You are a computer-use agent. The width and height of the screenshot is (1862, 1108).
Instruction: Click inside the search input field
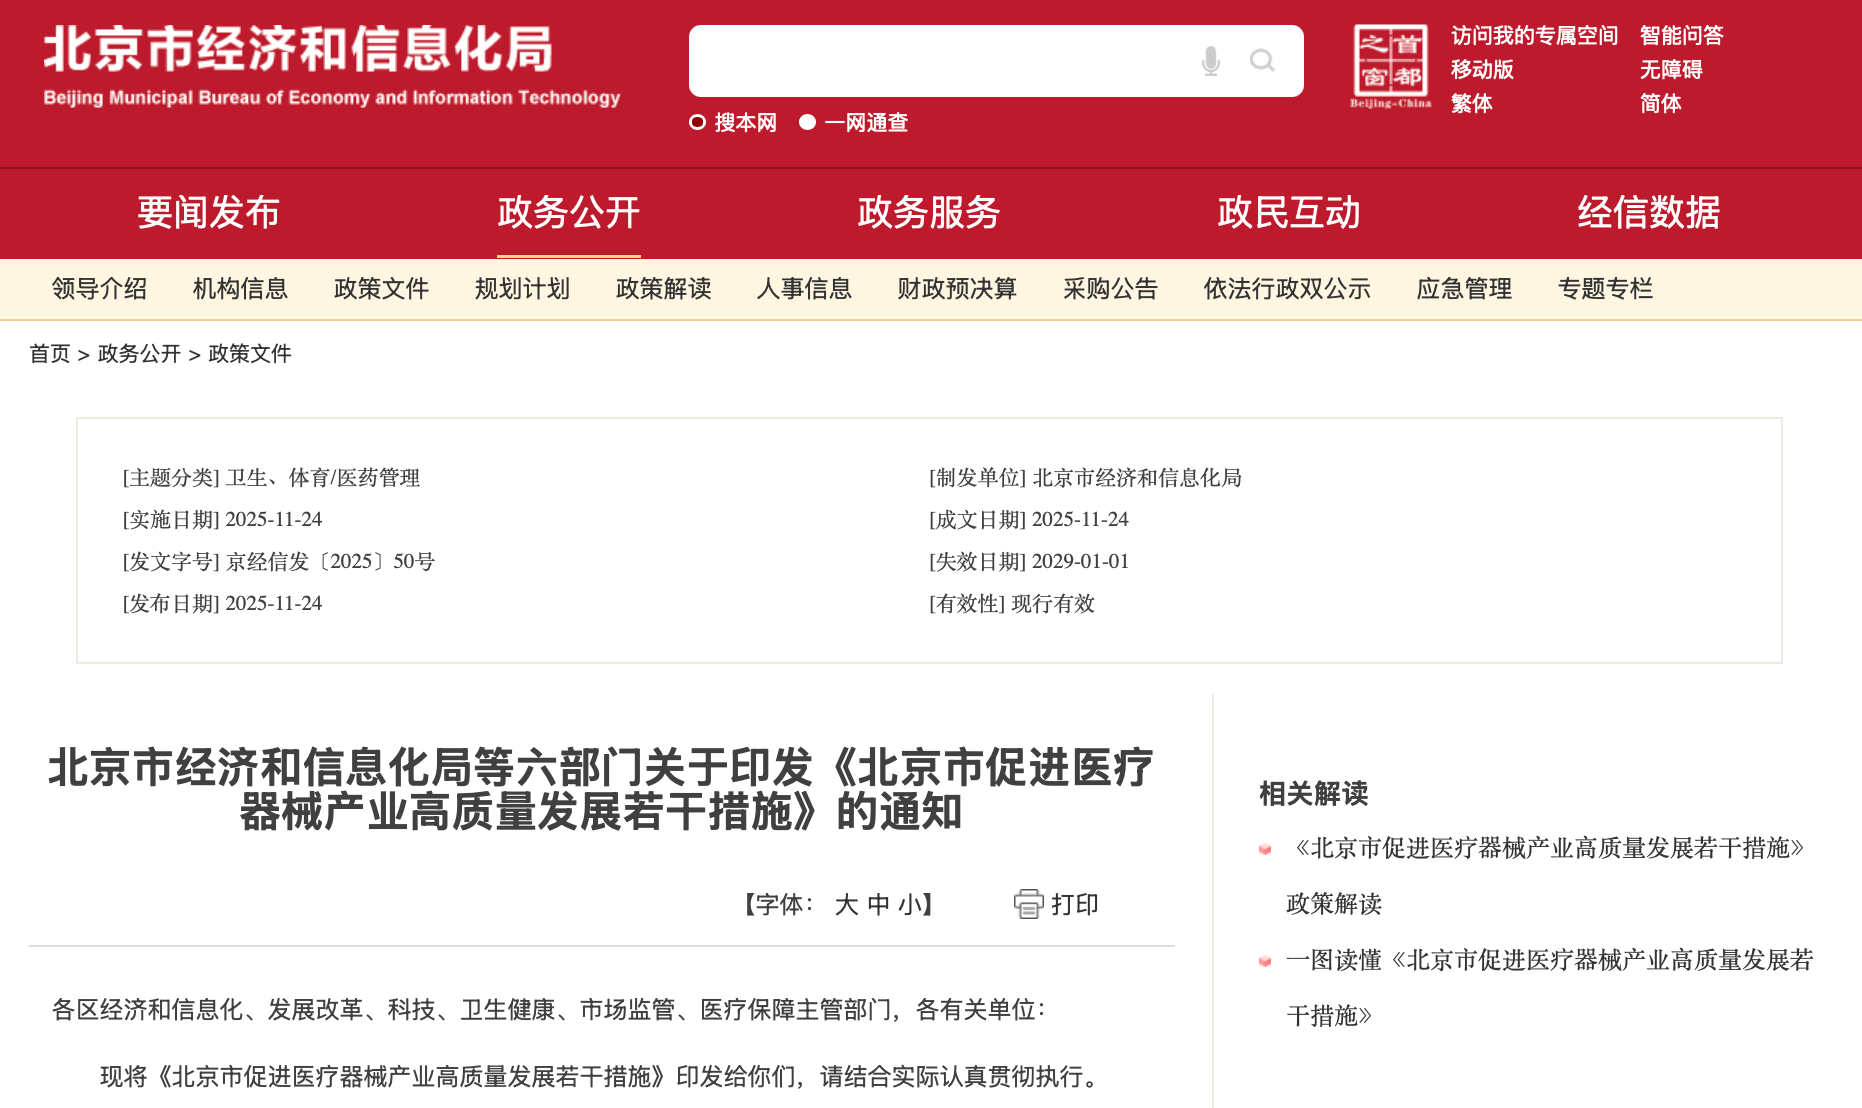click(x=950, y=61)
